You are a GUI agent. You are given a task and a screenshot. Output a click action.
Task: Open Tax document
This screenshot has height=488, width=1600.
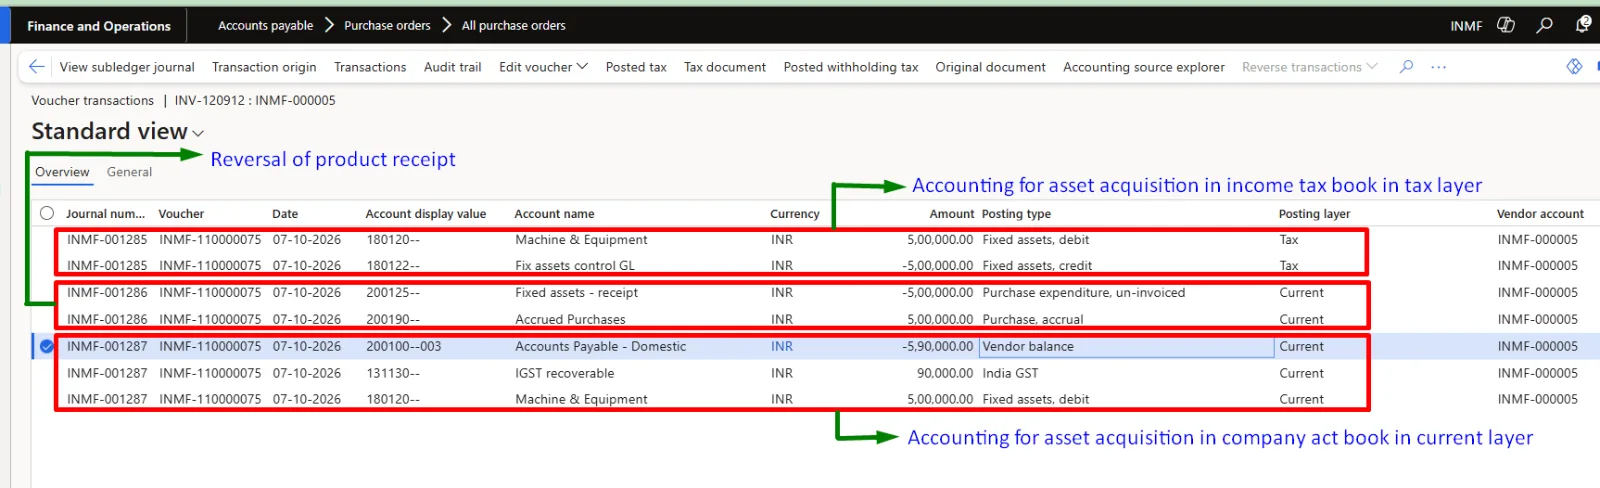coord(725,67)
